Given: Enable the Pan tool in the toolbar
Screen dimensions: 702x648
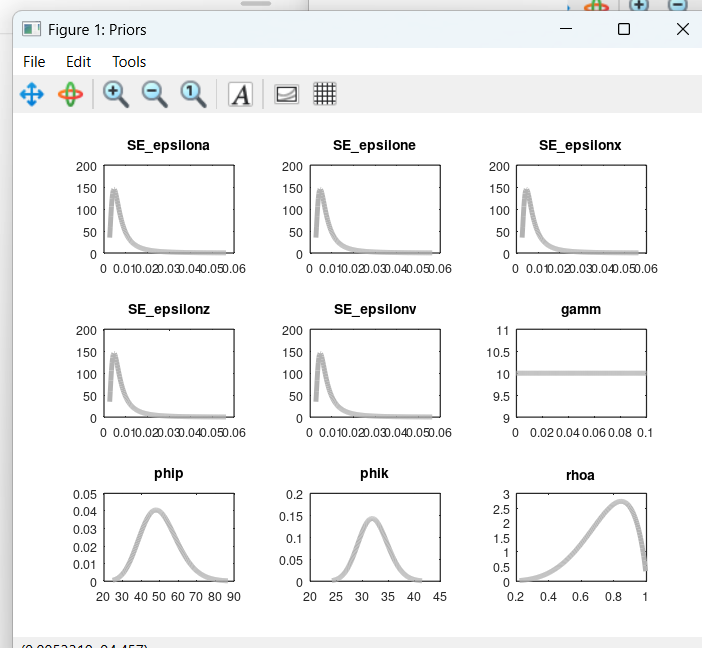Looking at the screenshot, I should (x=32, y=95).
